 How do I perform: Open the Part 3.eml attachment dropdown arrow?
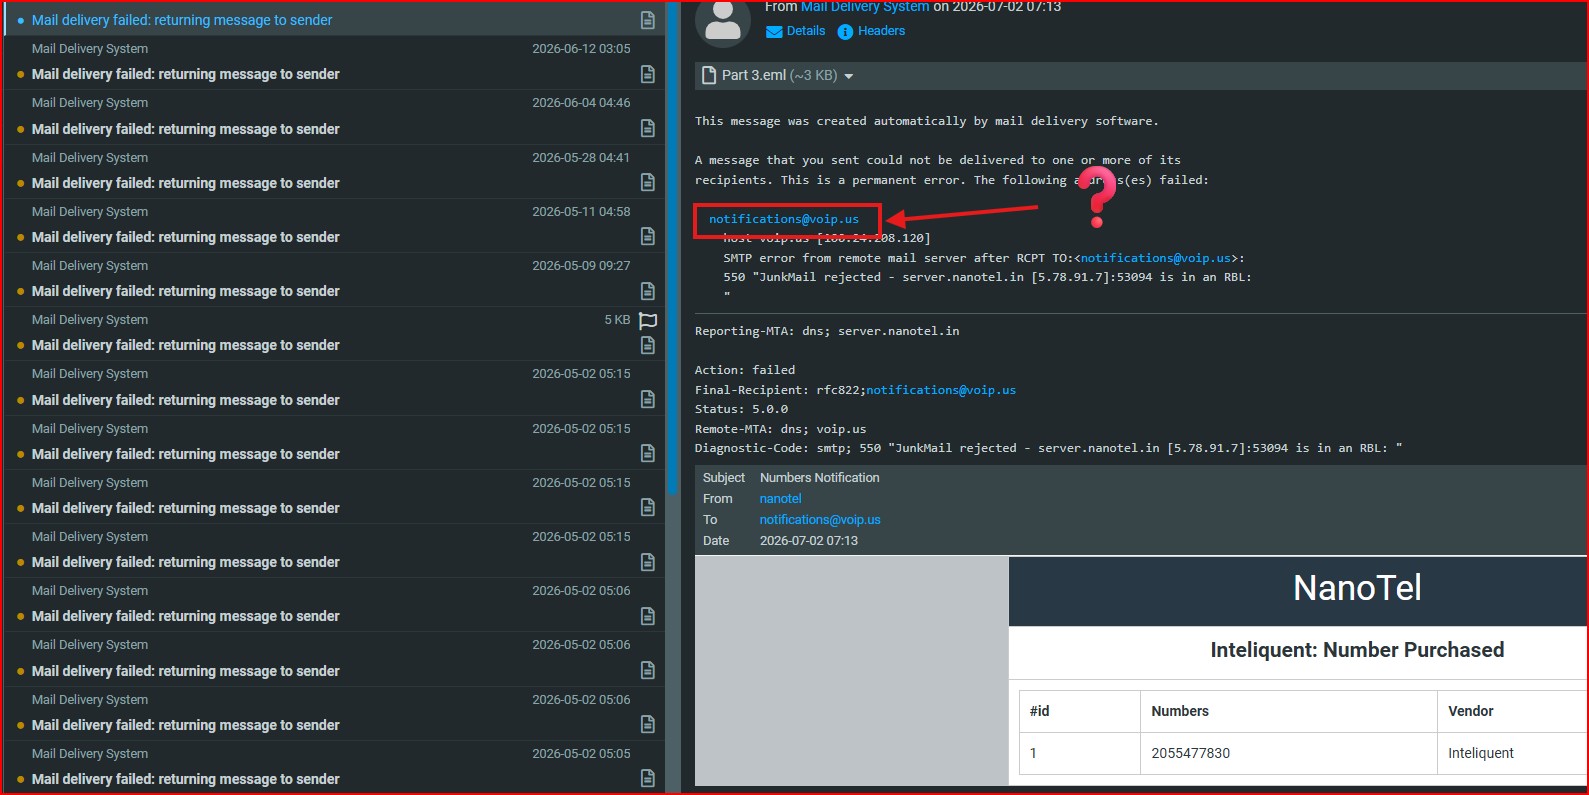point(849,76)
